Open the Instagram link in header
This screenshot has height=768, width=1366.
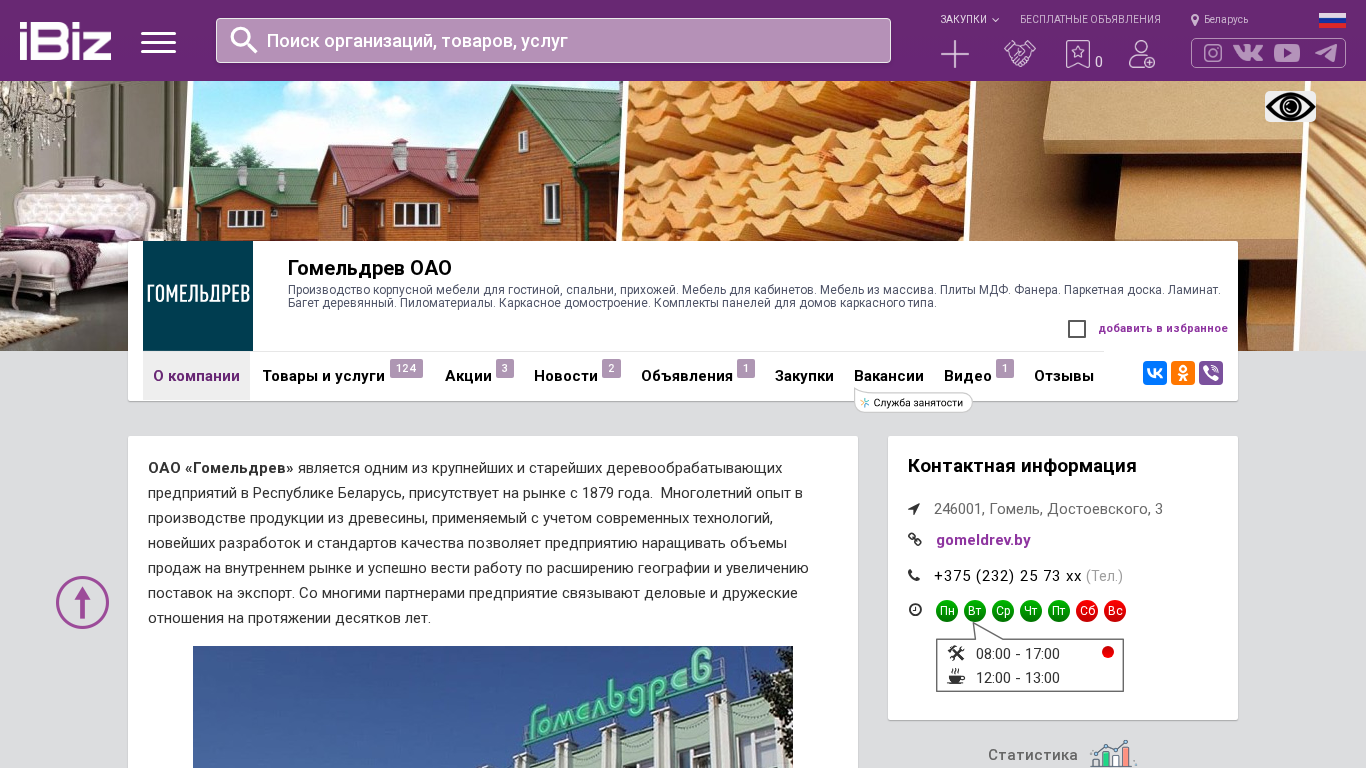point(1213,53)
